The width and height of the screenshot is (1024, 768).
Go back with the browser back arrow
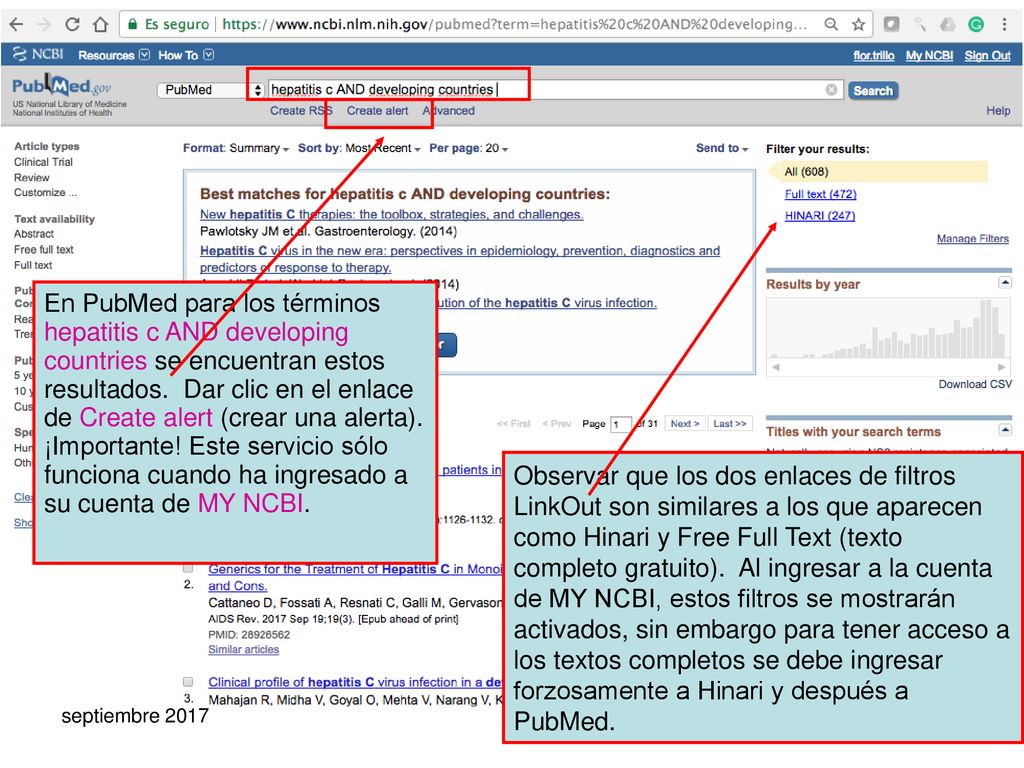click(x=16, y=24)
